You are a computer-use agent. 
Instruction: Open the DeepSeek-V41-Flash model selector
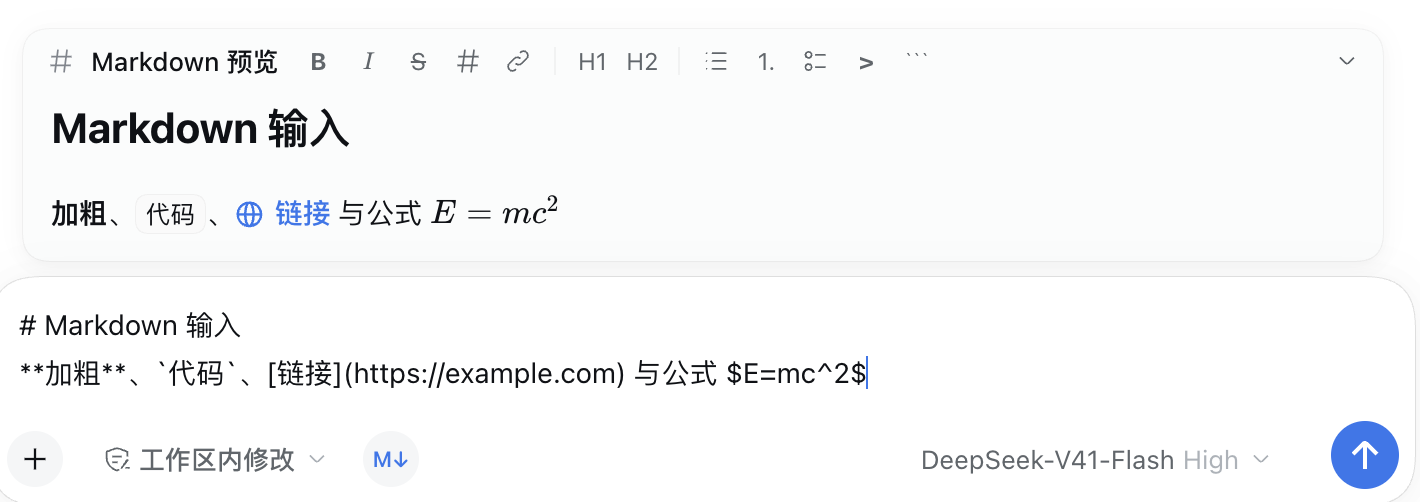[1095, 460]
